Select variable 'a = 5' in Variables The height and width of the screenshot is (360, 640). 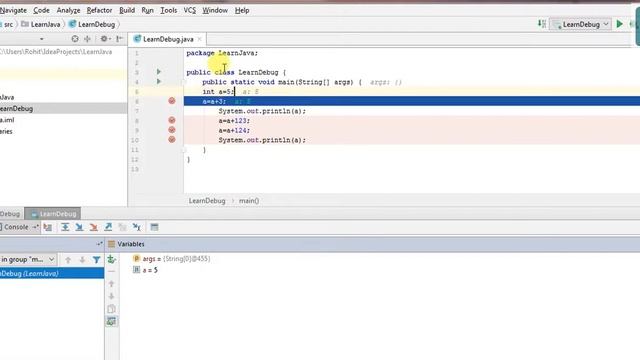point(145,270)
